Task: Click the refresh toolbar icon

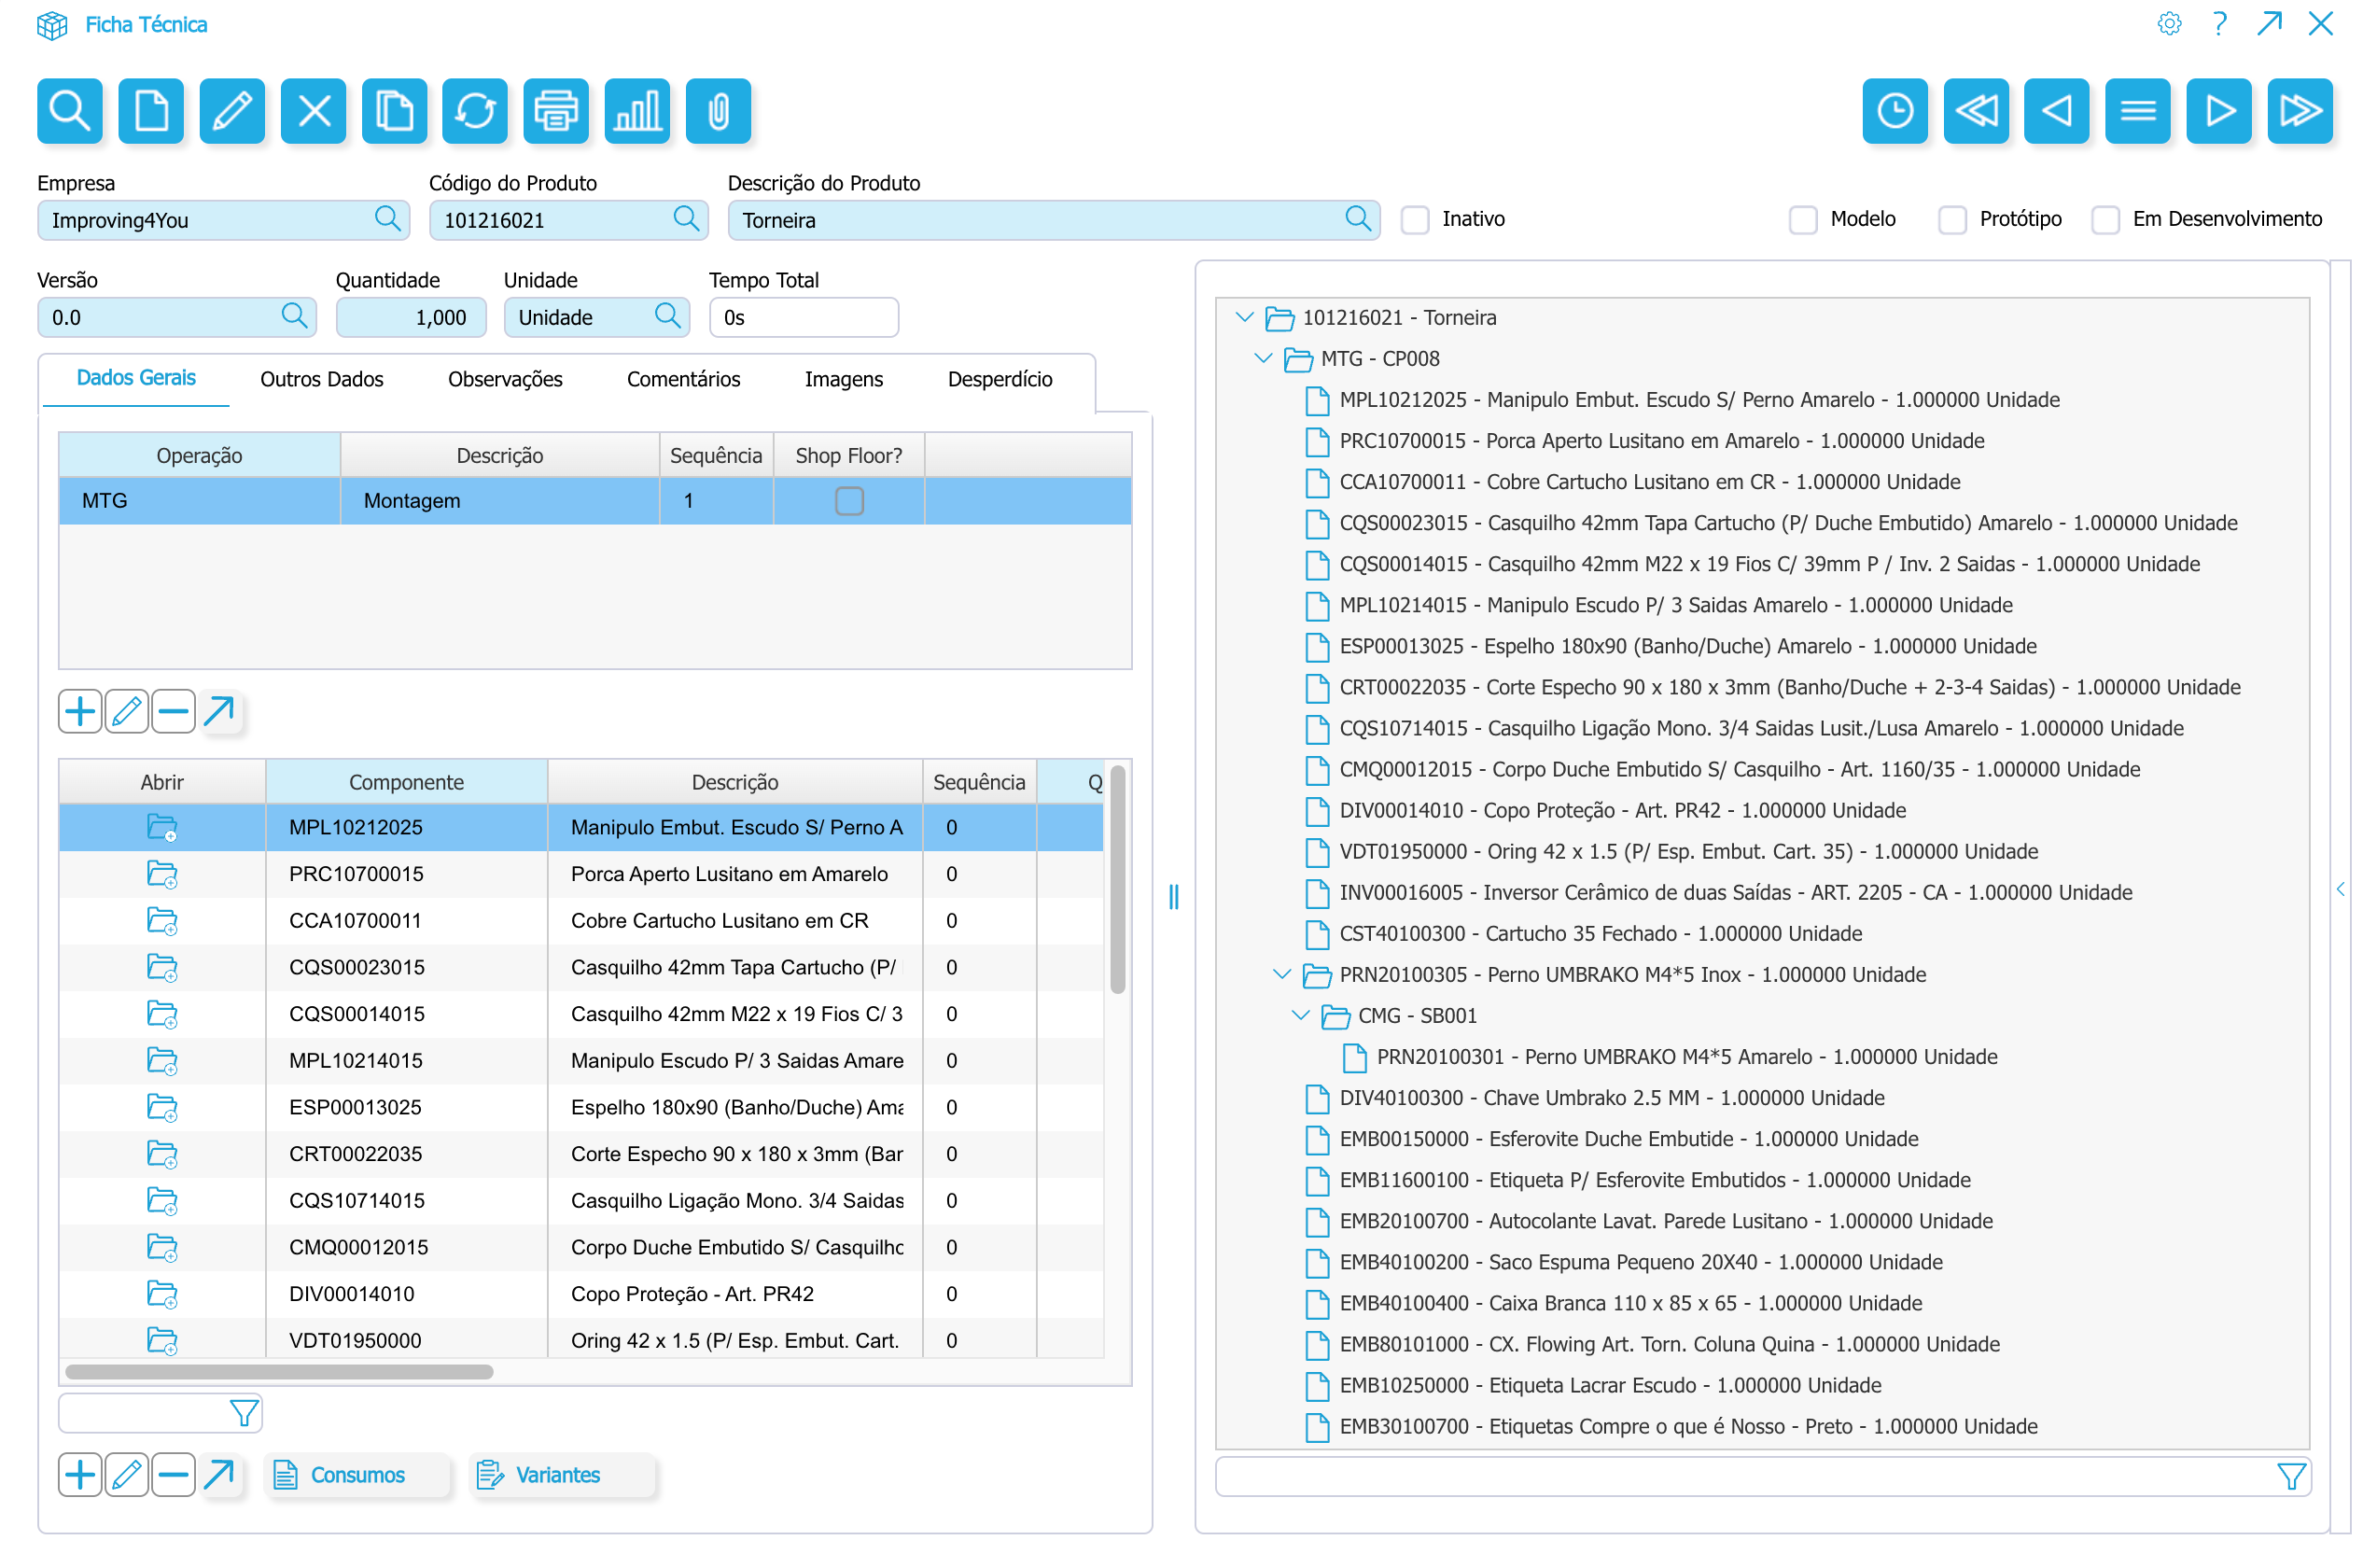Action: (475, 110)
